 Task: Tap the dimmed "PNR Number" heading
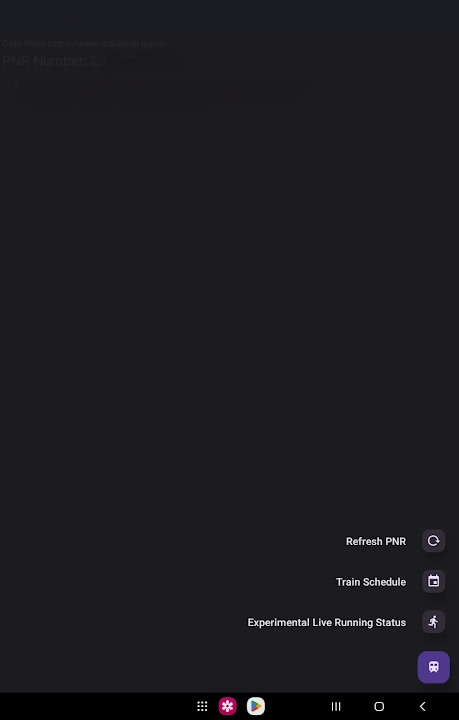tap(46, 61)
